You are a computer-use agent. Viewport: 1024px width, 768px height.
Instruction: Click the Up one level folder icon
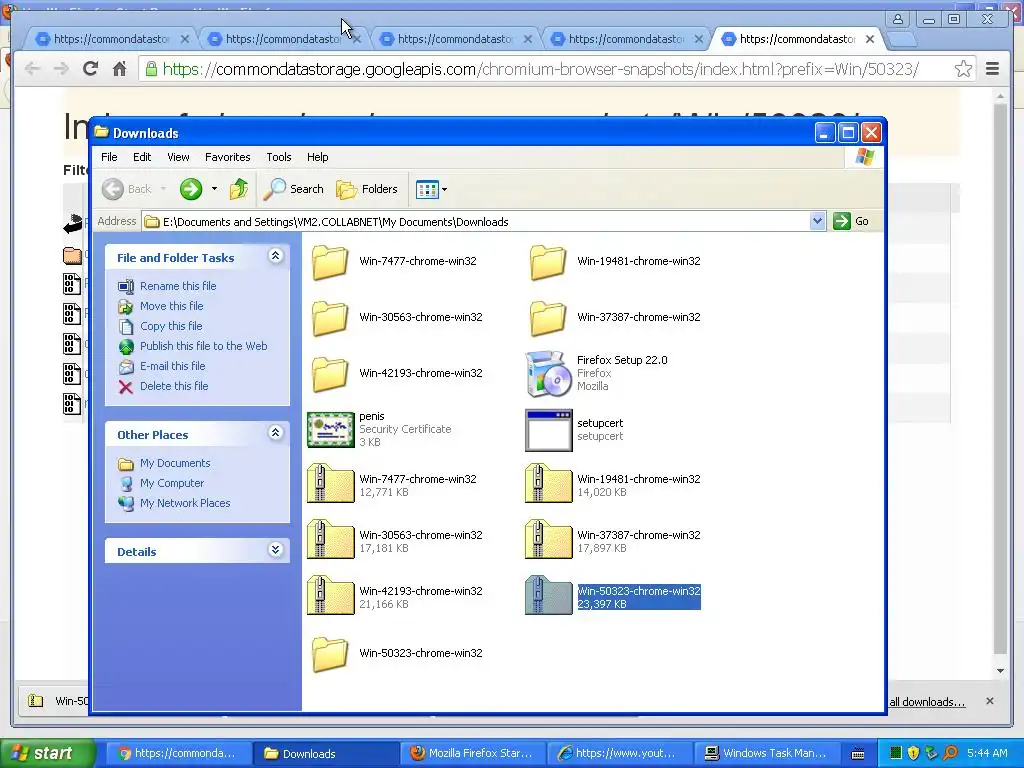239,189
